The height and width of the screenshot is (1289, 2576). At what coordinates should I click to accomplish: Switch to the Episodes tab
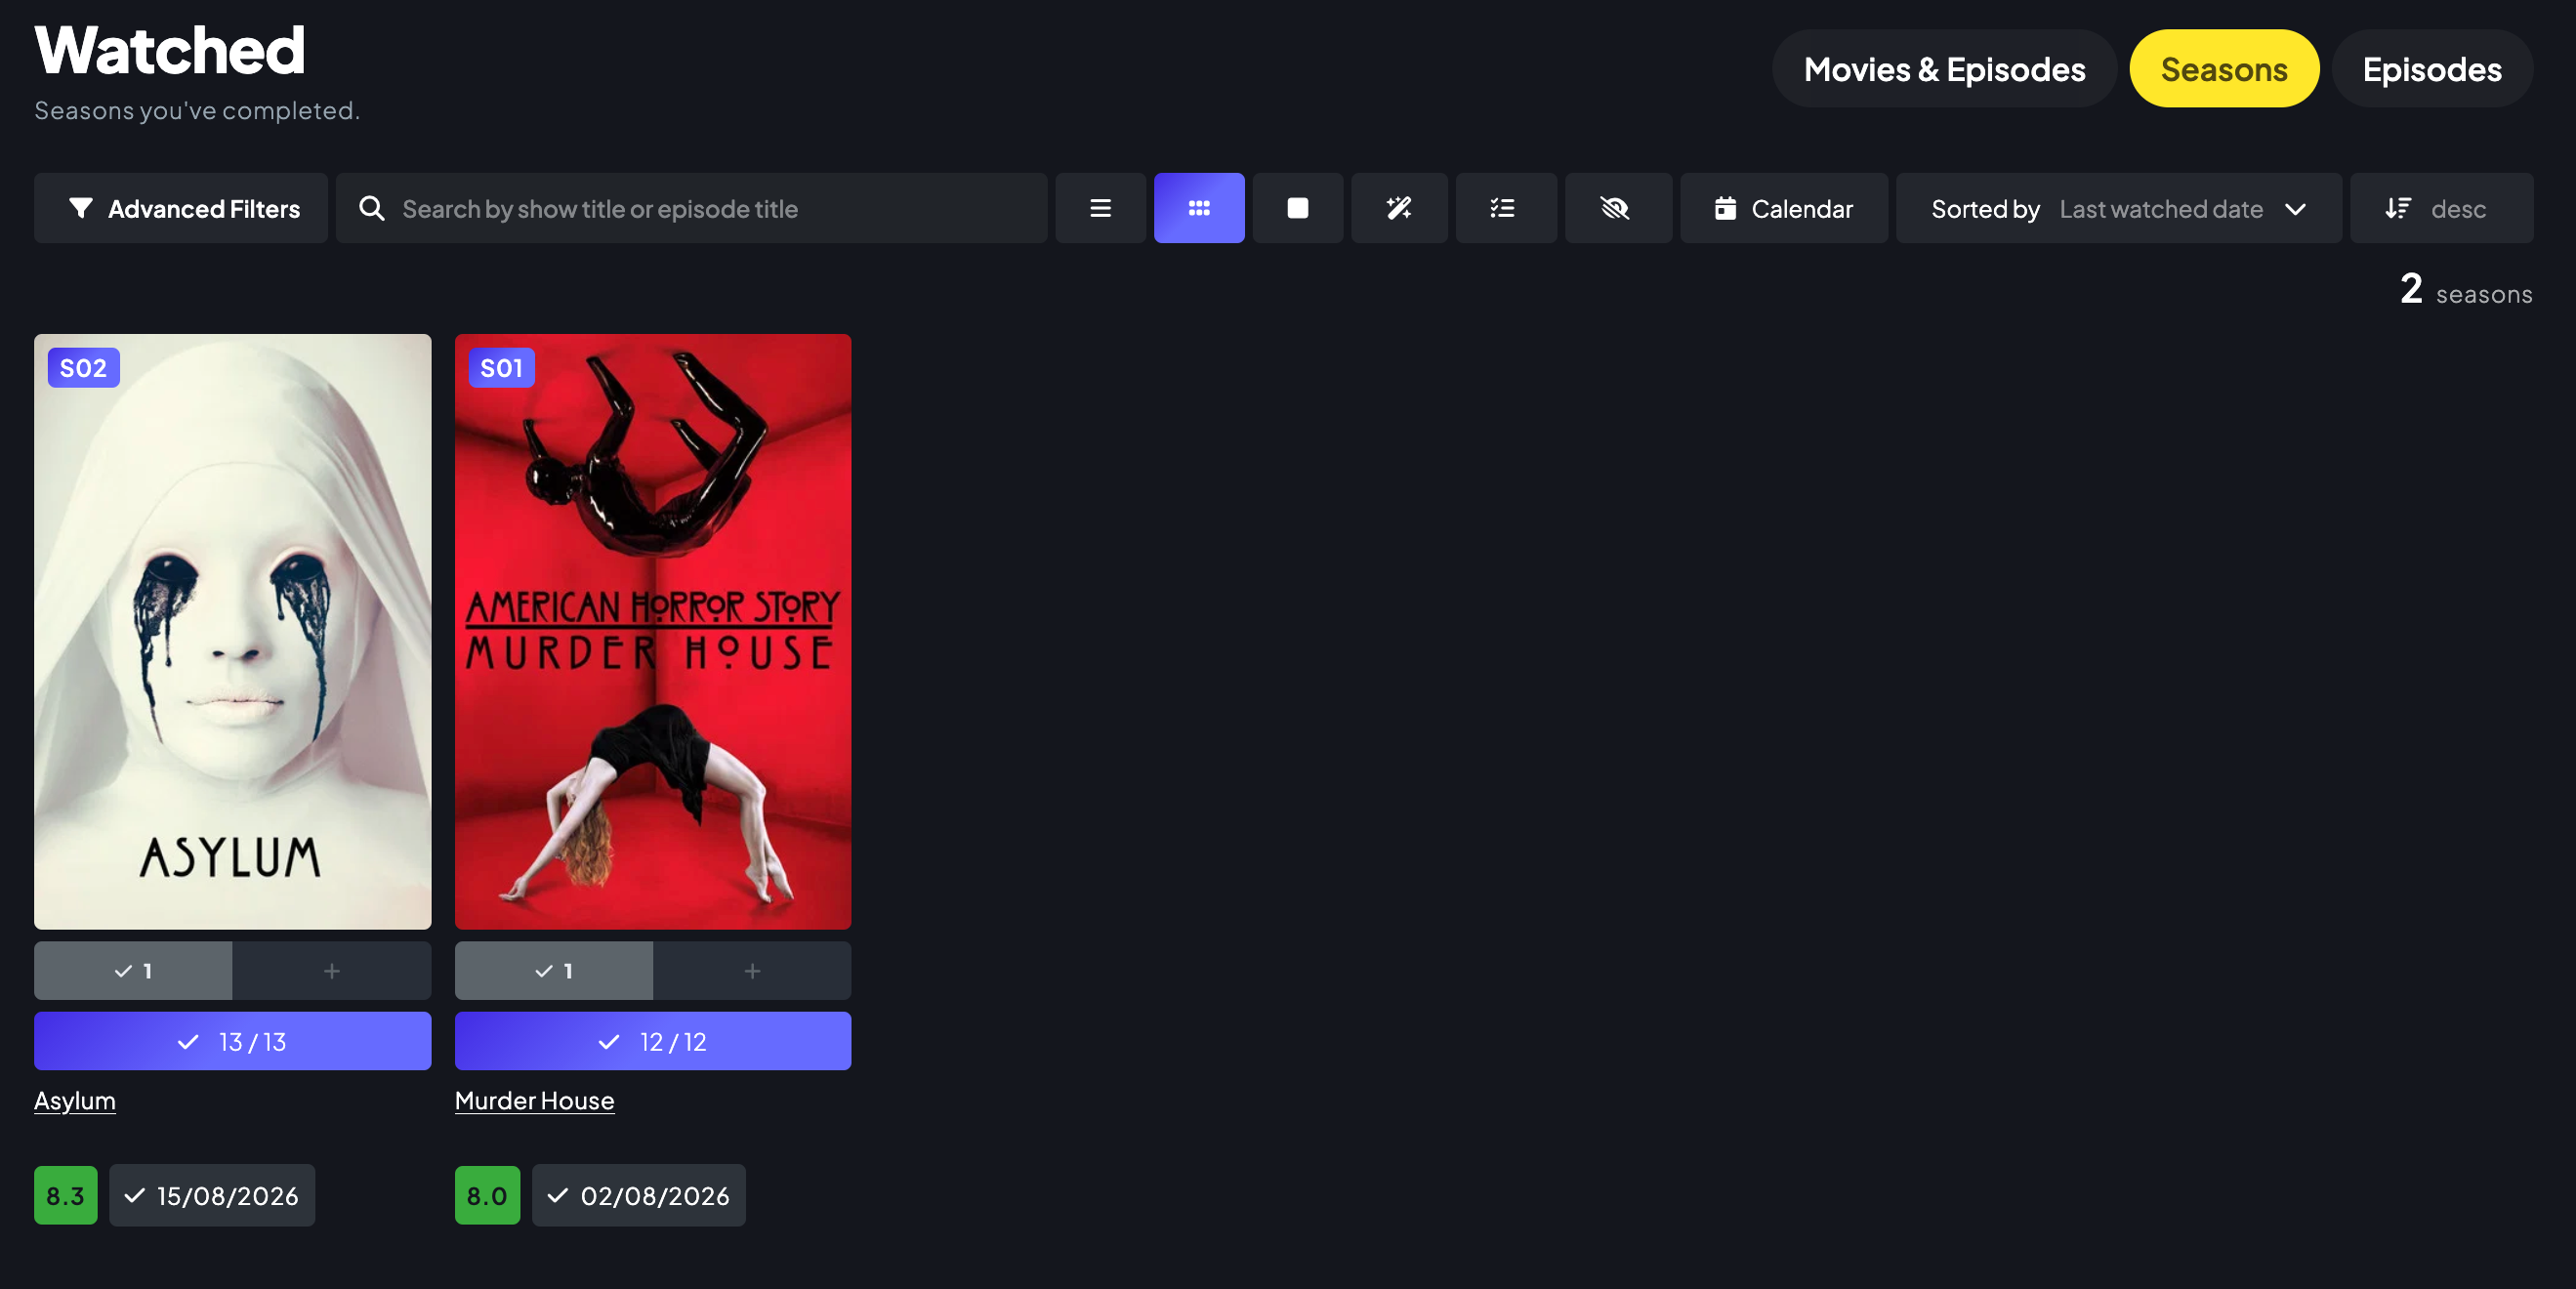[2432, 69]
